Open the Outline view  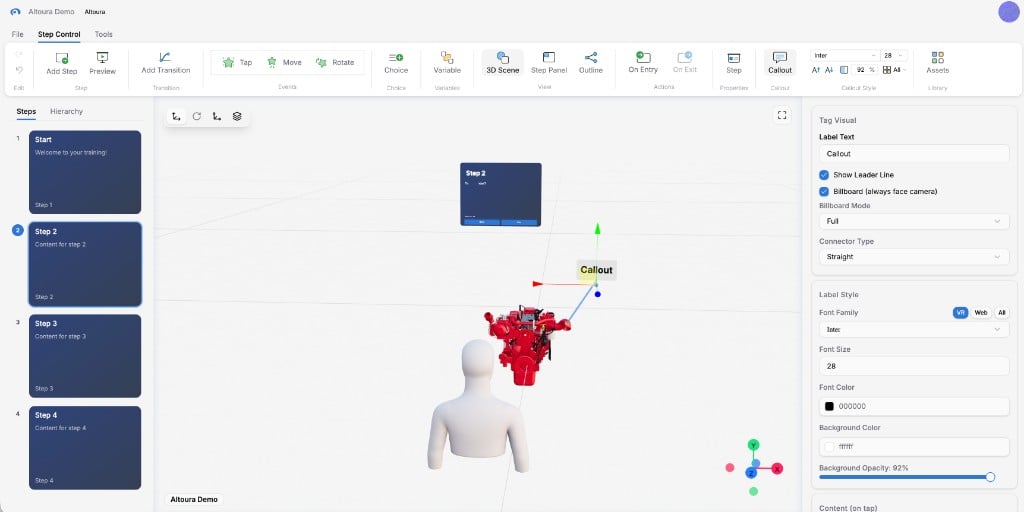[x=590, y=63]
